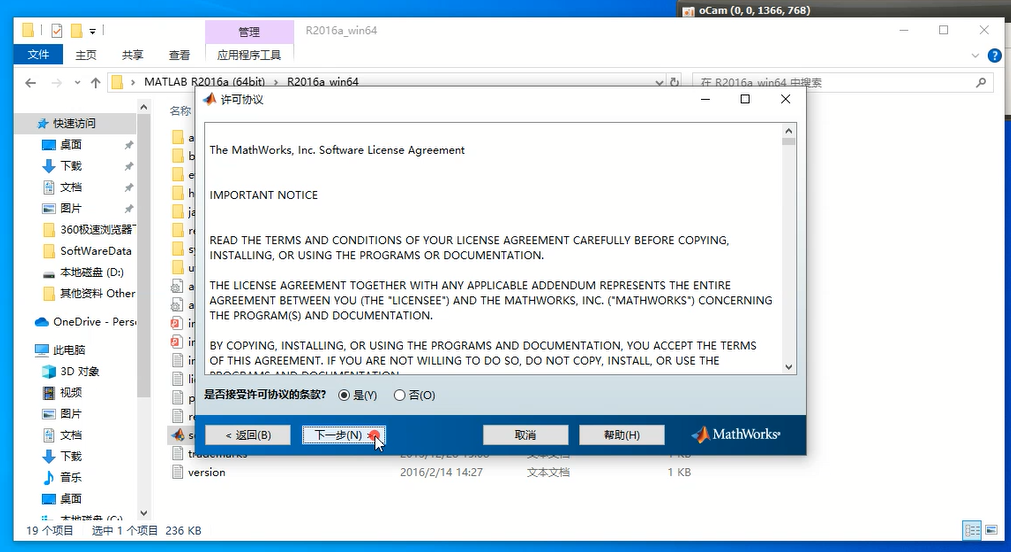This screenshot has width=1011, height=552.
Task: Open the 应用程序工具 tab
Action: (249, 55)
